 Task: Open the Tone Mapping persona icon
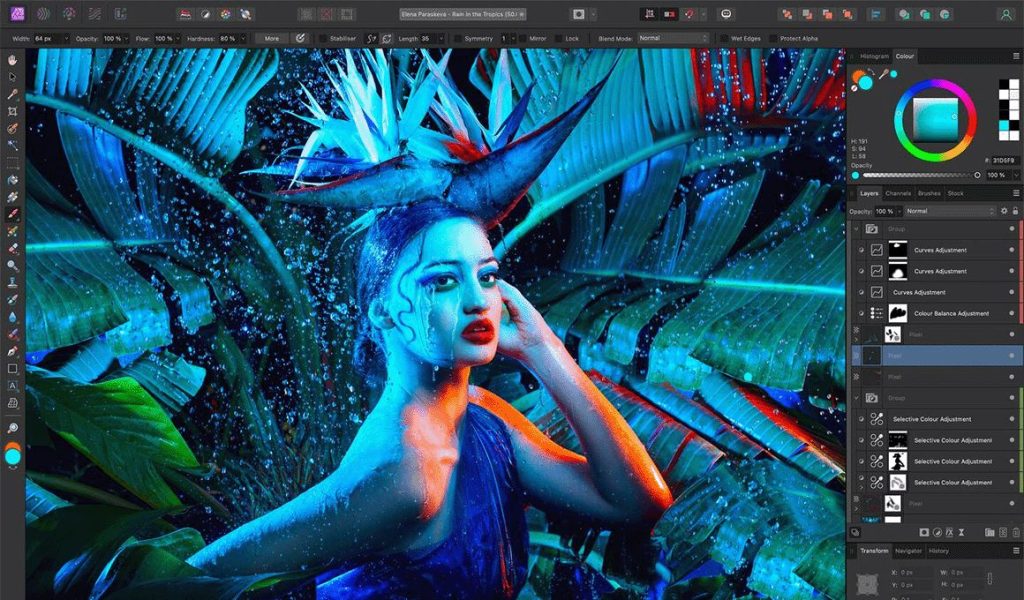95,14
